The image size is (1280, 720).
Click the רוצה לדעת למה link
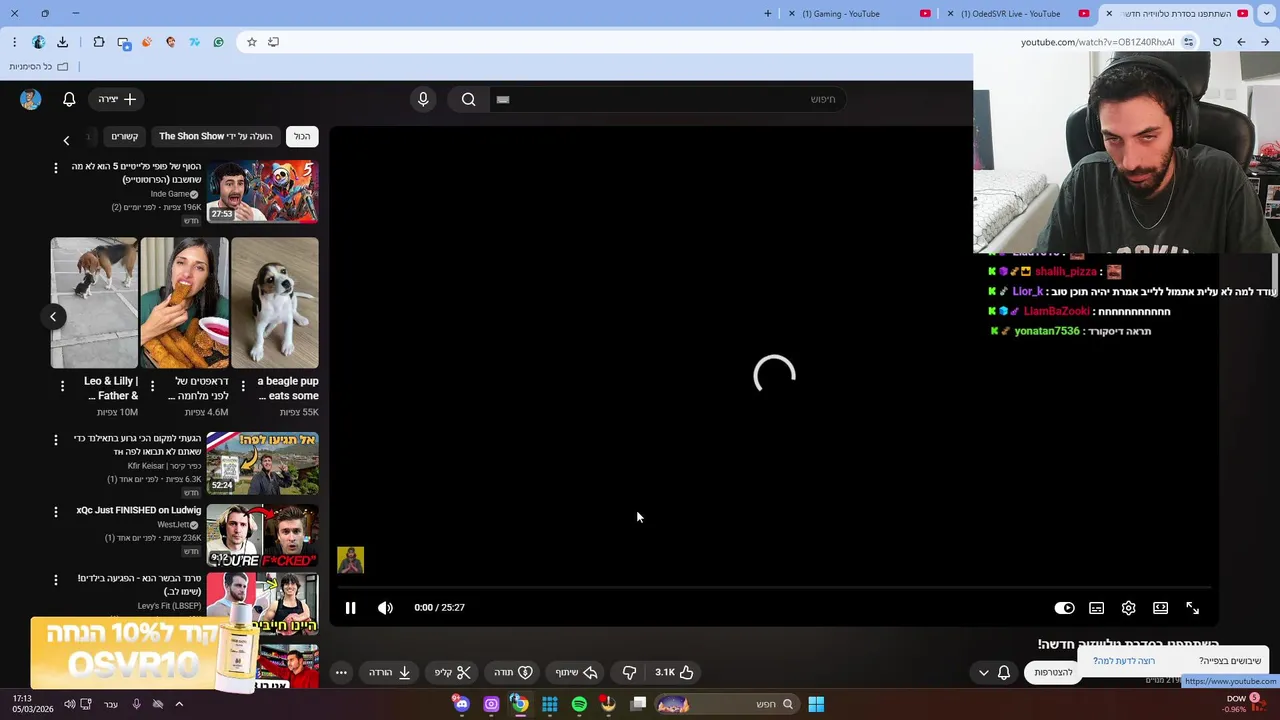pyautogui.click(x=1124, y=661)
